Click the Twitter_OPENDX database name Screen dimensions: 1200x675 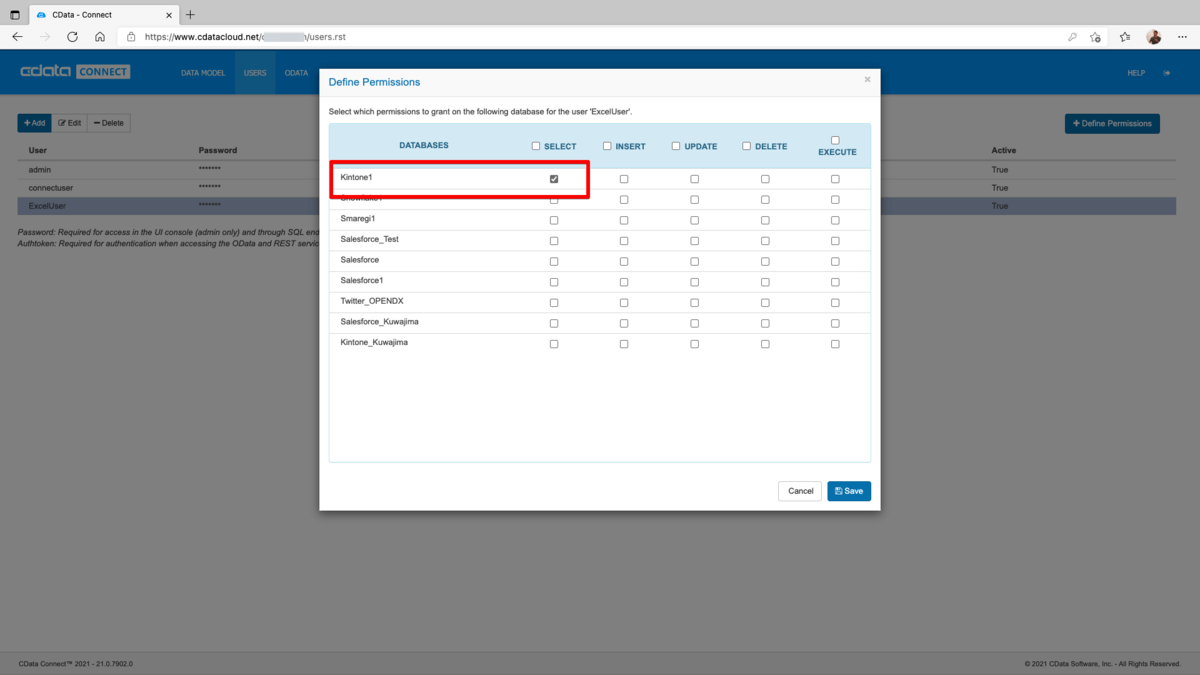click(x=372, y=301)
